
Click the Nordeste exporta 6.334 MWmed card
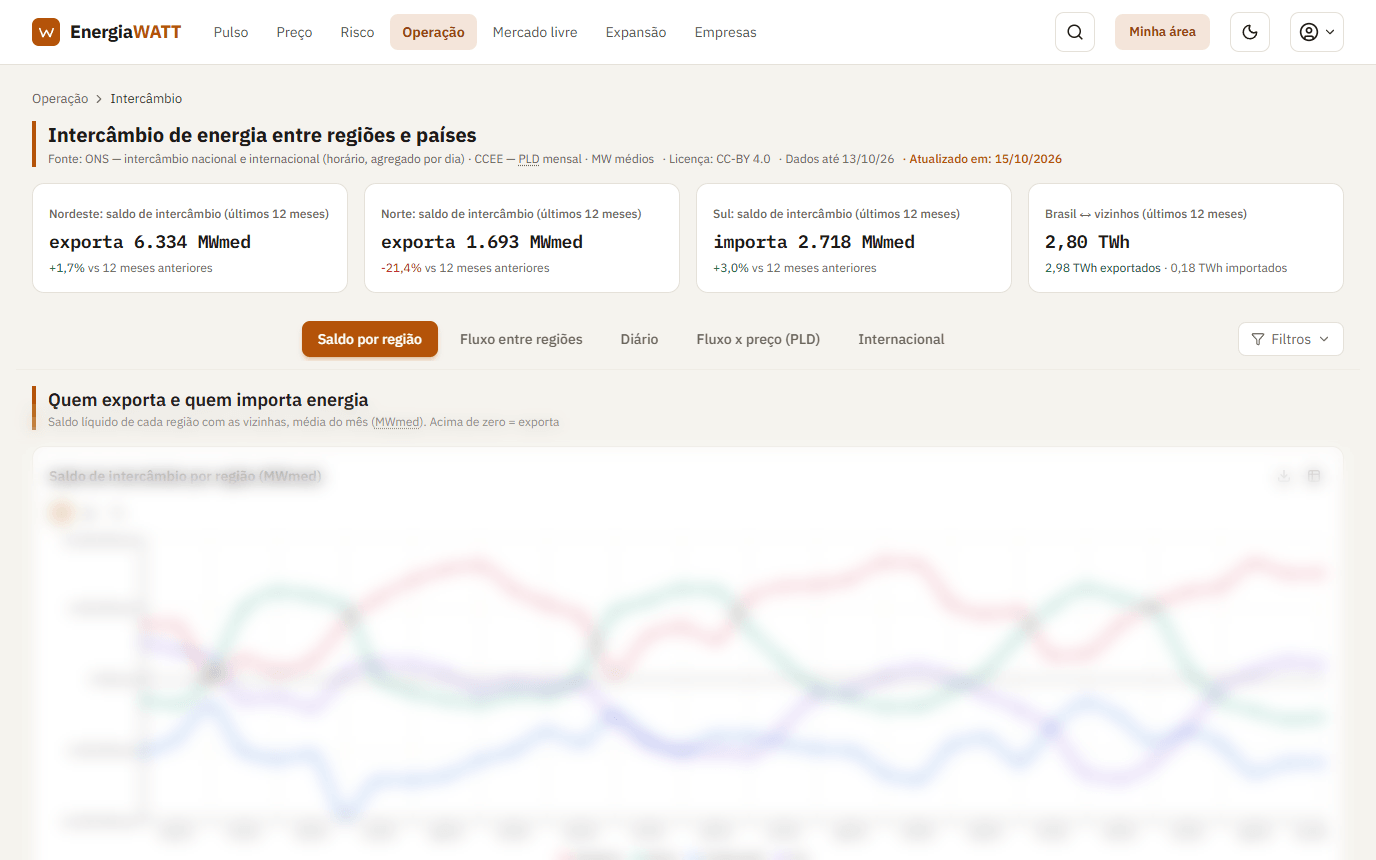(190, 238)
